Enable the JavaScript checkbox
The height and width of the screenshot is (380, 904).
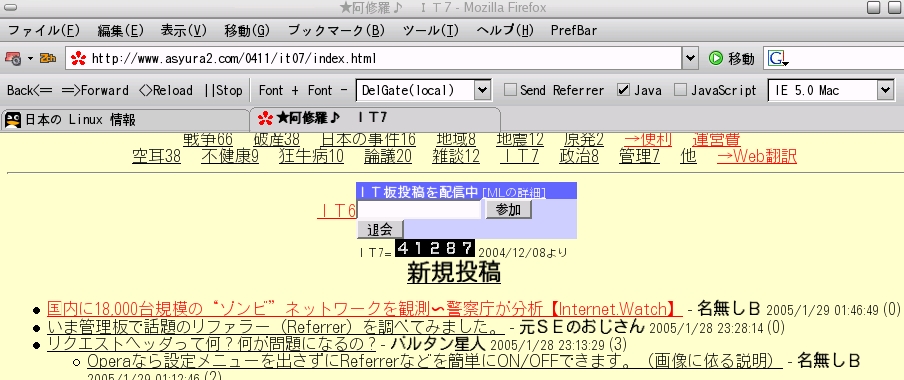pyautogui.click(x=681, y=90)
